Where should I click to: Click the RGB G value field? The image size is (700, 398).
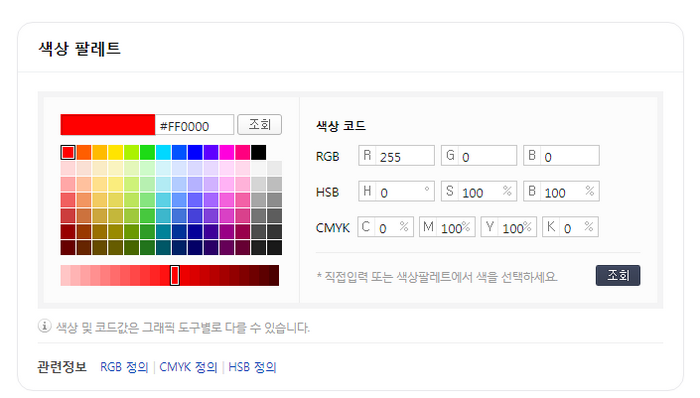[479, 156]
